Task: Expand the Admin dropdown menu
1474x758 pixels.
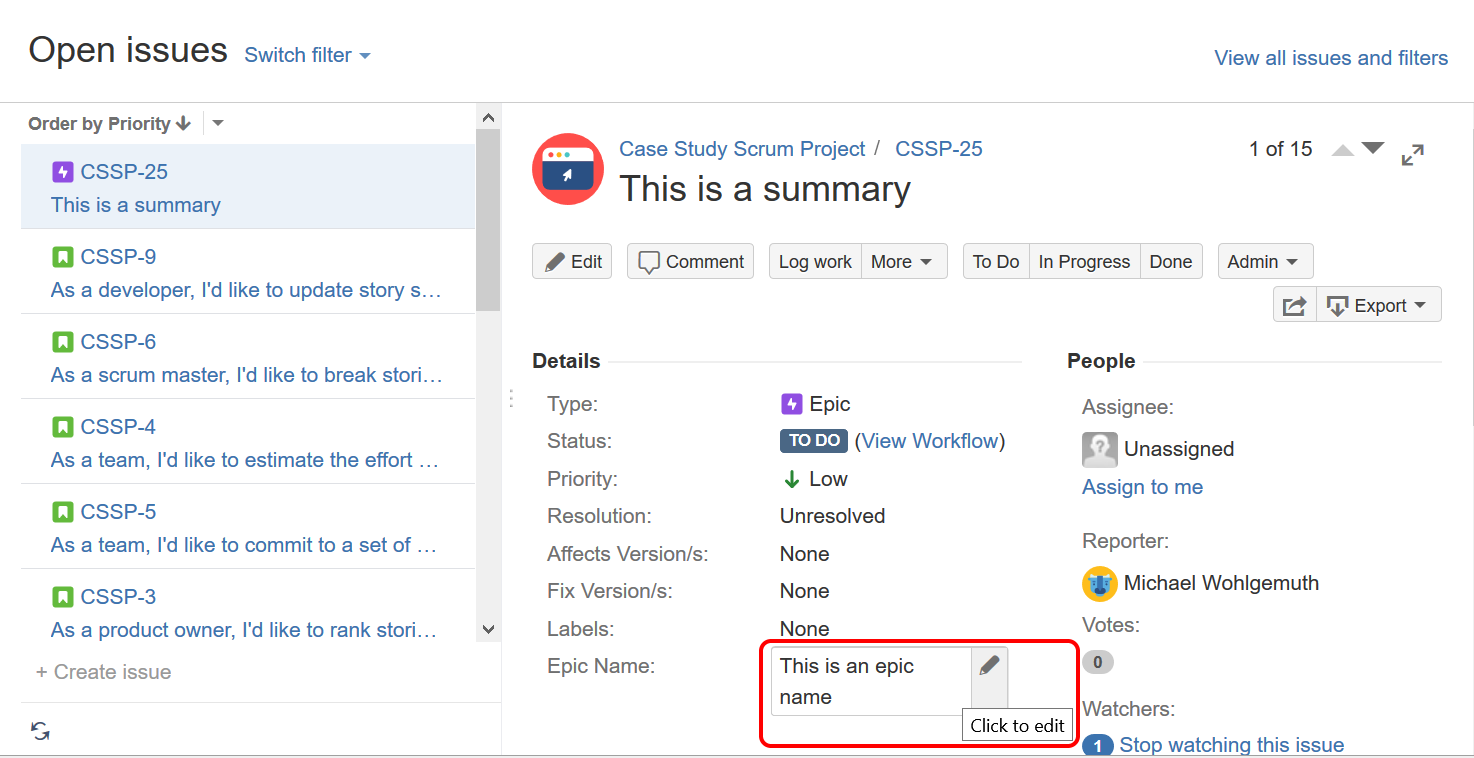Action: click(1264, 261)
